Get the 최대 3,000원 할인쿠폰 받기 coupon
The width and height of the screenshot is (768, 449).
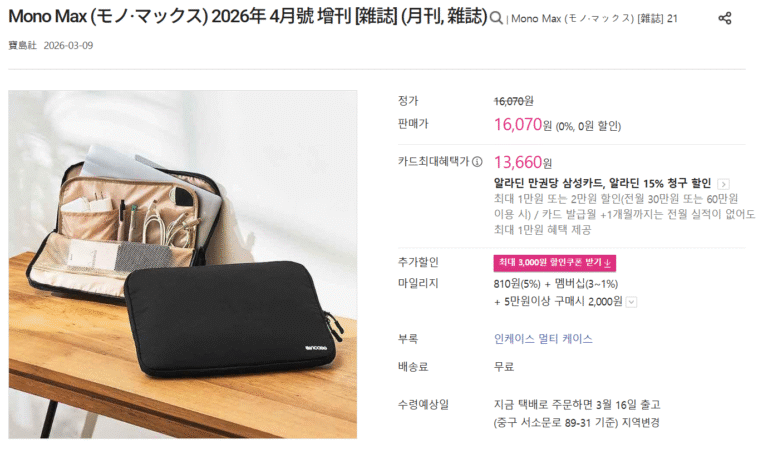coord(554,263)
